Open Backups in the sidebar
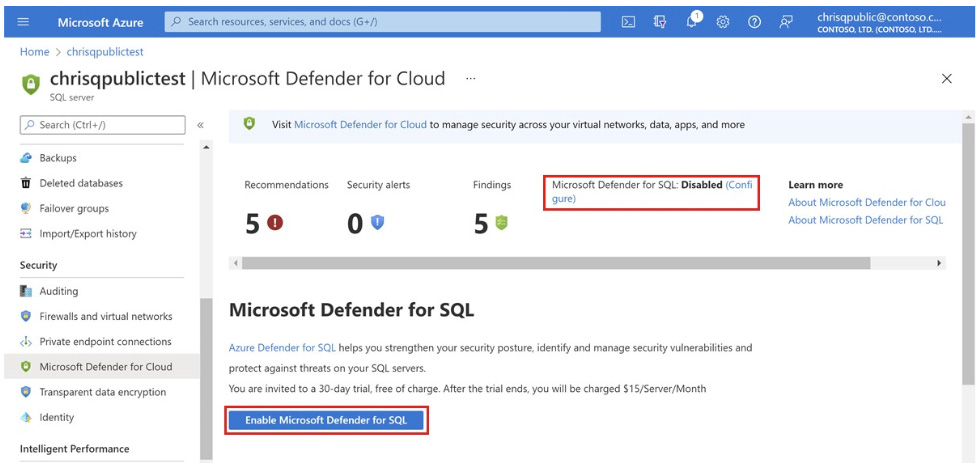The width and height of the screenshot is (980, 472). coord(58,158)
